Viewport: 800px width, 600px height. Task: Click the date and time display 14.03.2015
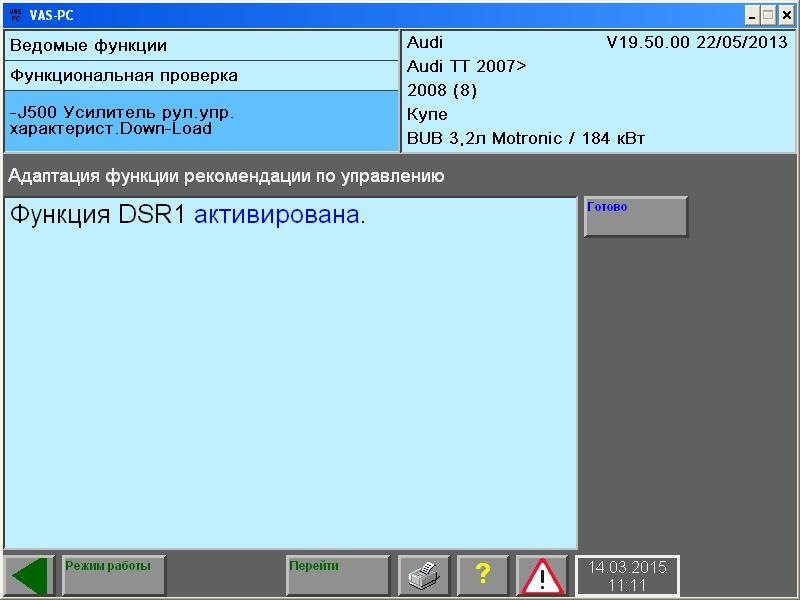click(x=627, y=576)
